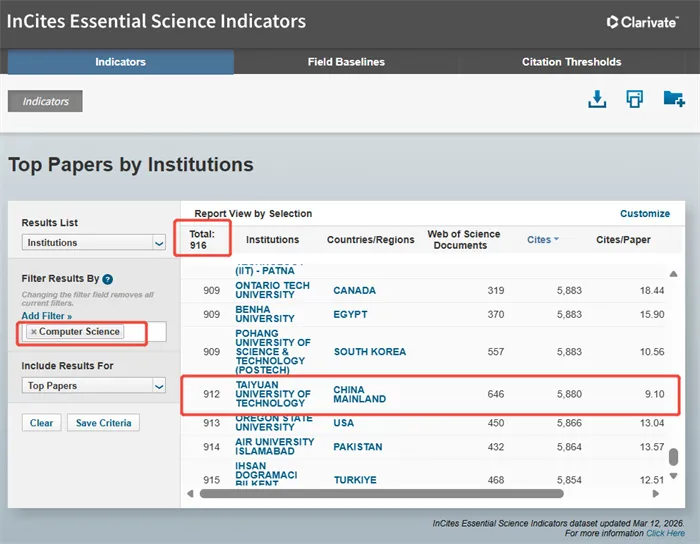Click the save to folder icon
Screen dimensions: 700x544
point(674,99)
